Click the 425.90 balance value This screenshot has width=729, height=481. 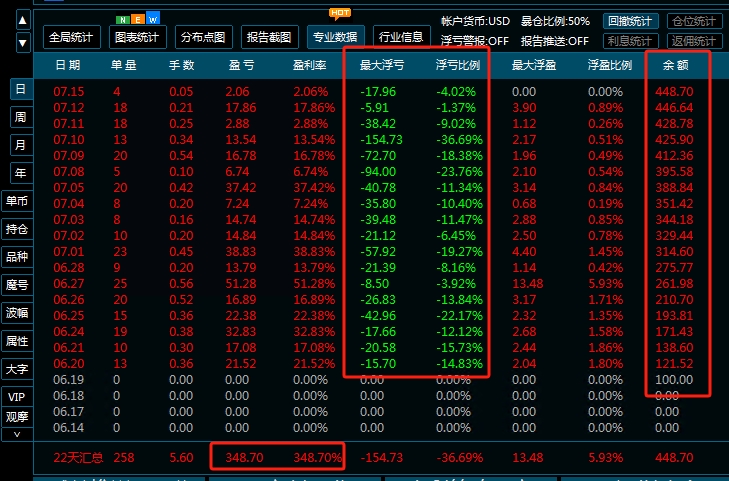click(x=674, y=139)
